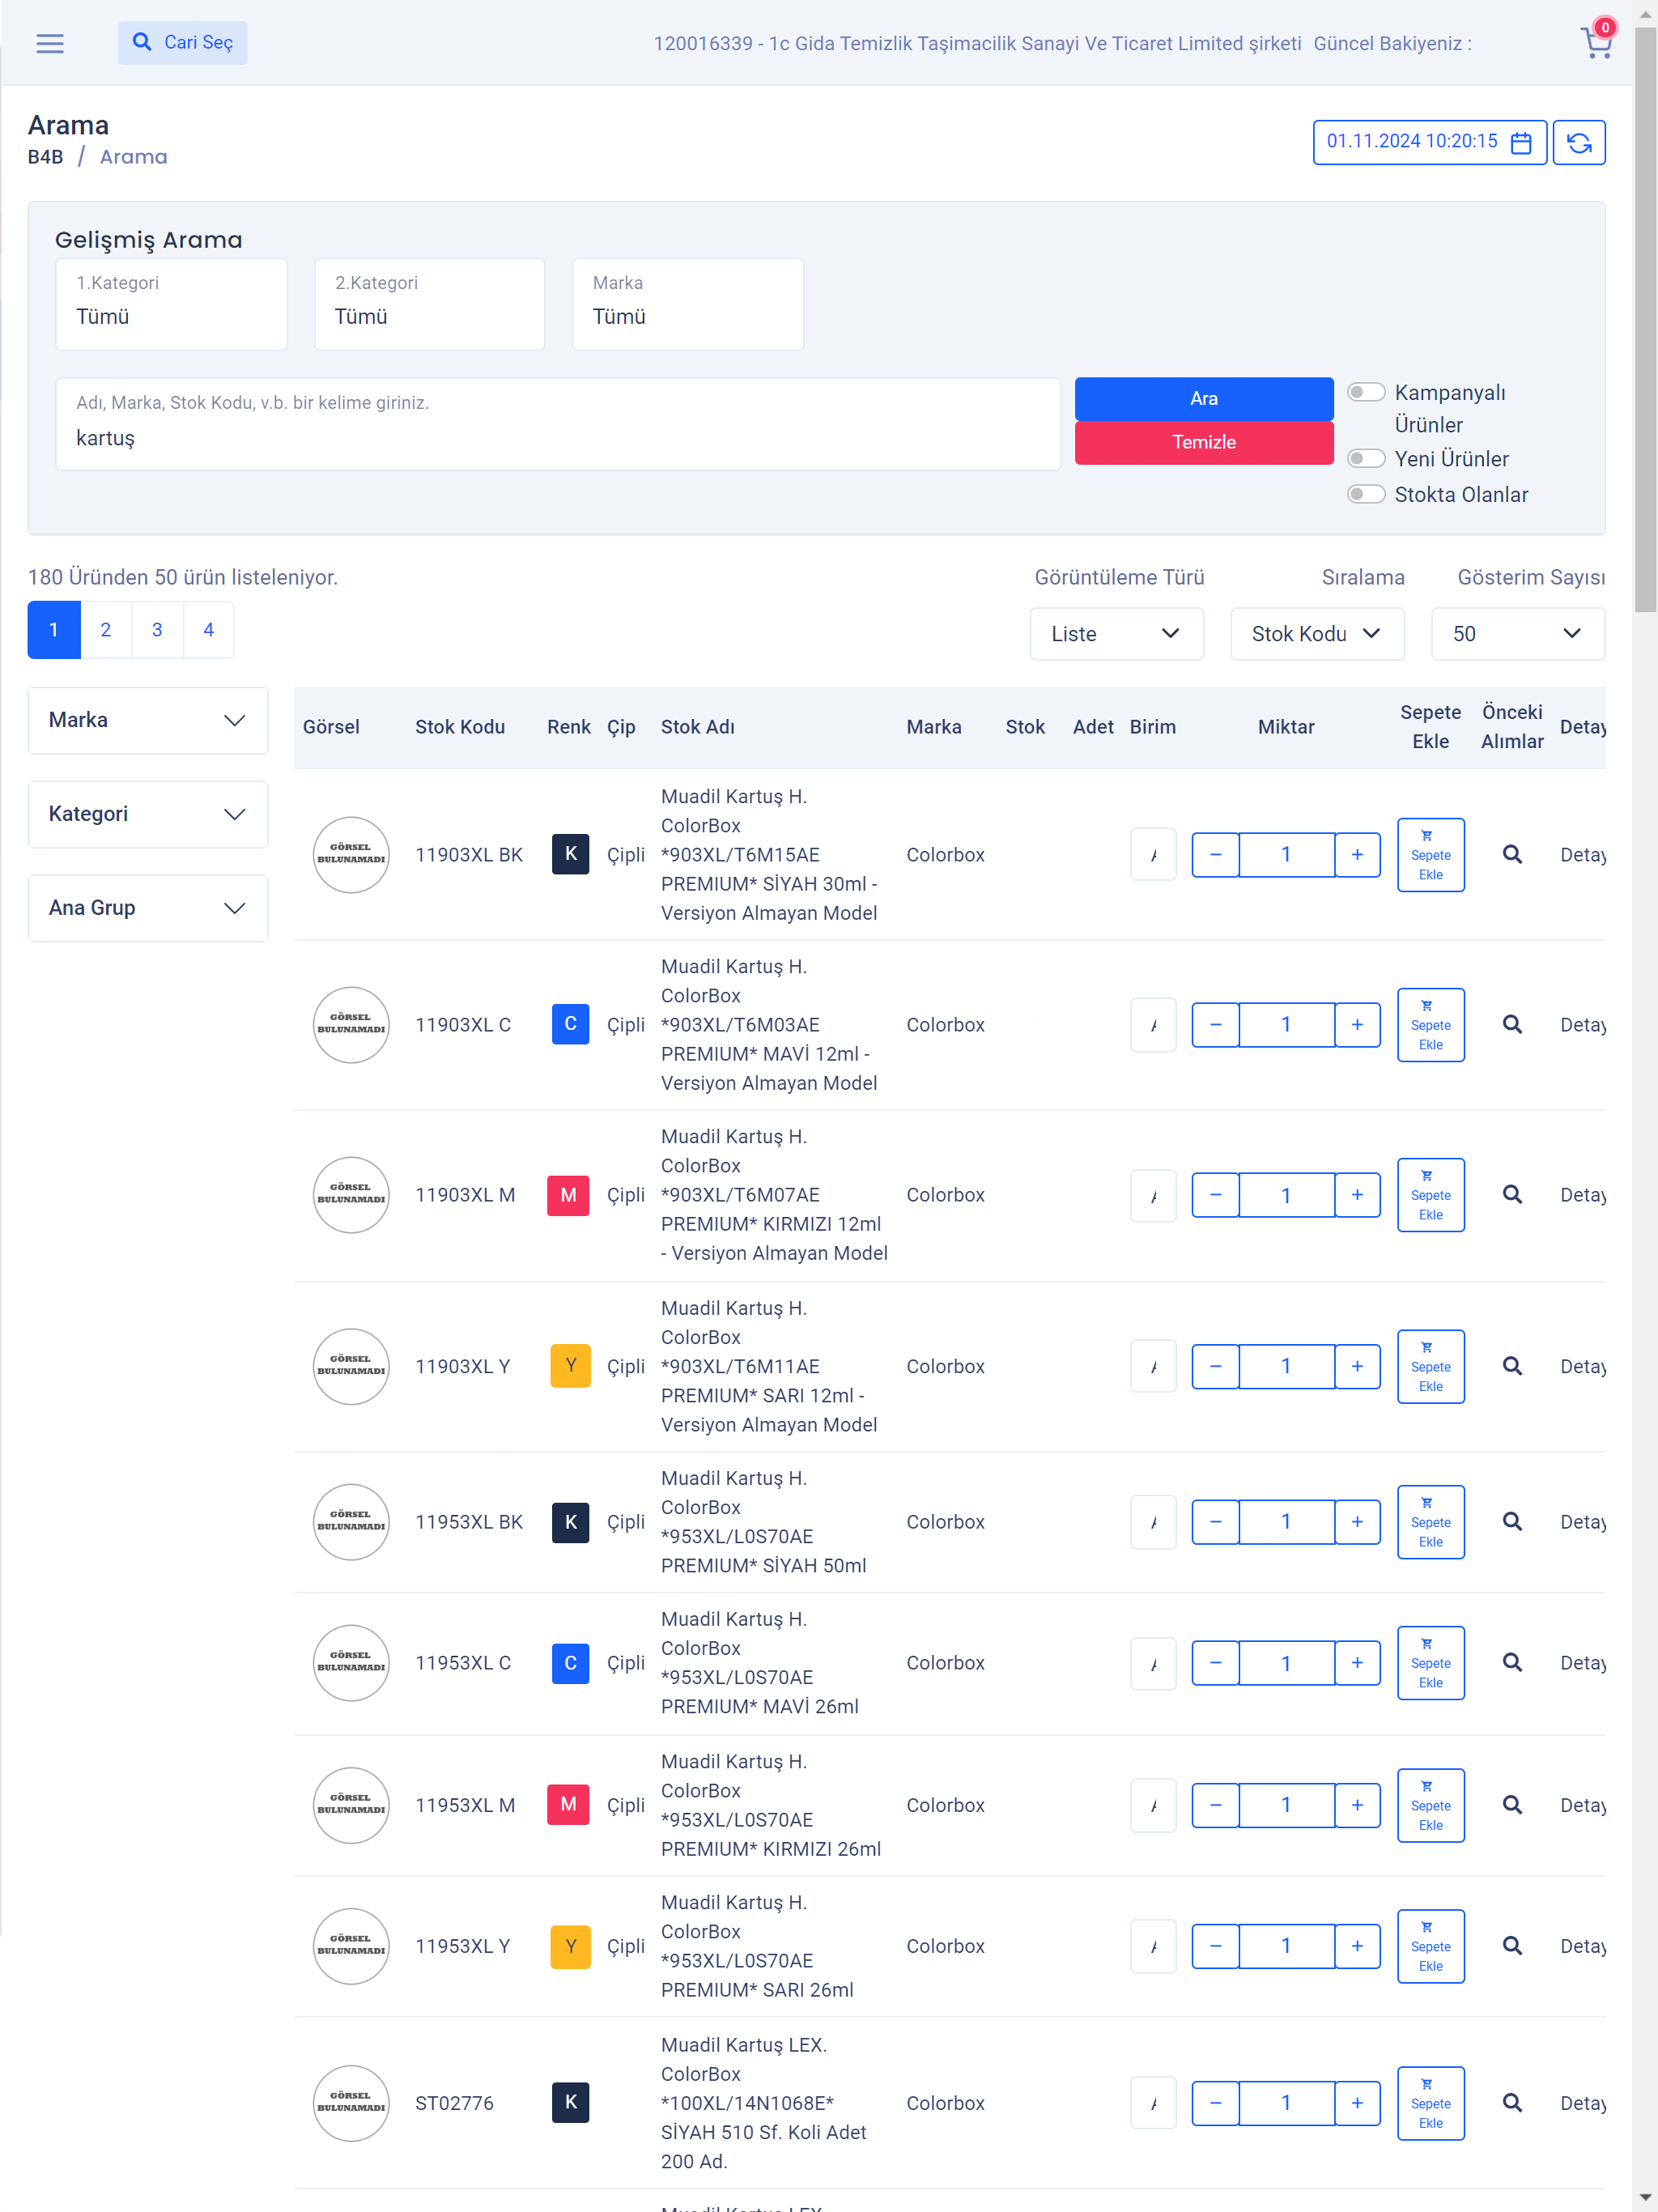Add 11953XL C to cart

1430,1662
